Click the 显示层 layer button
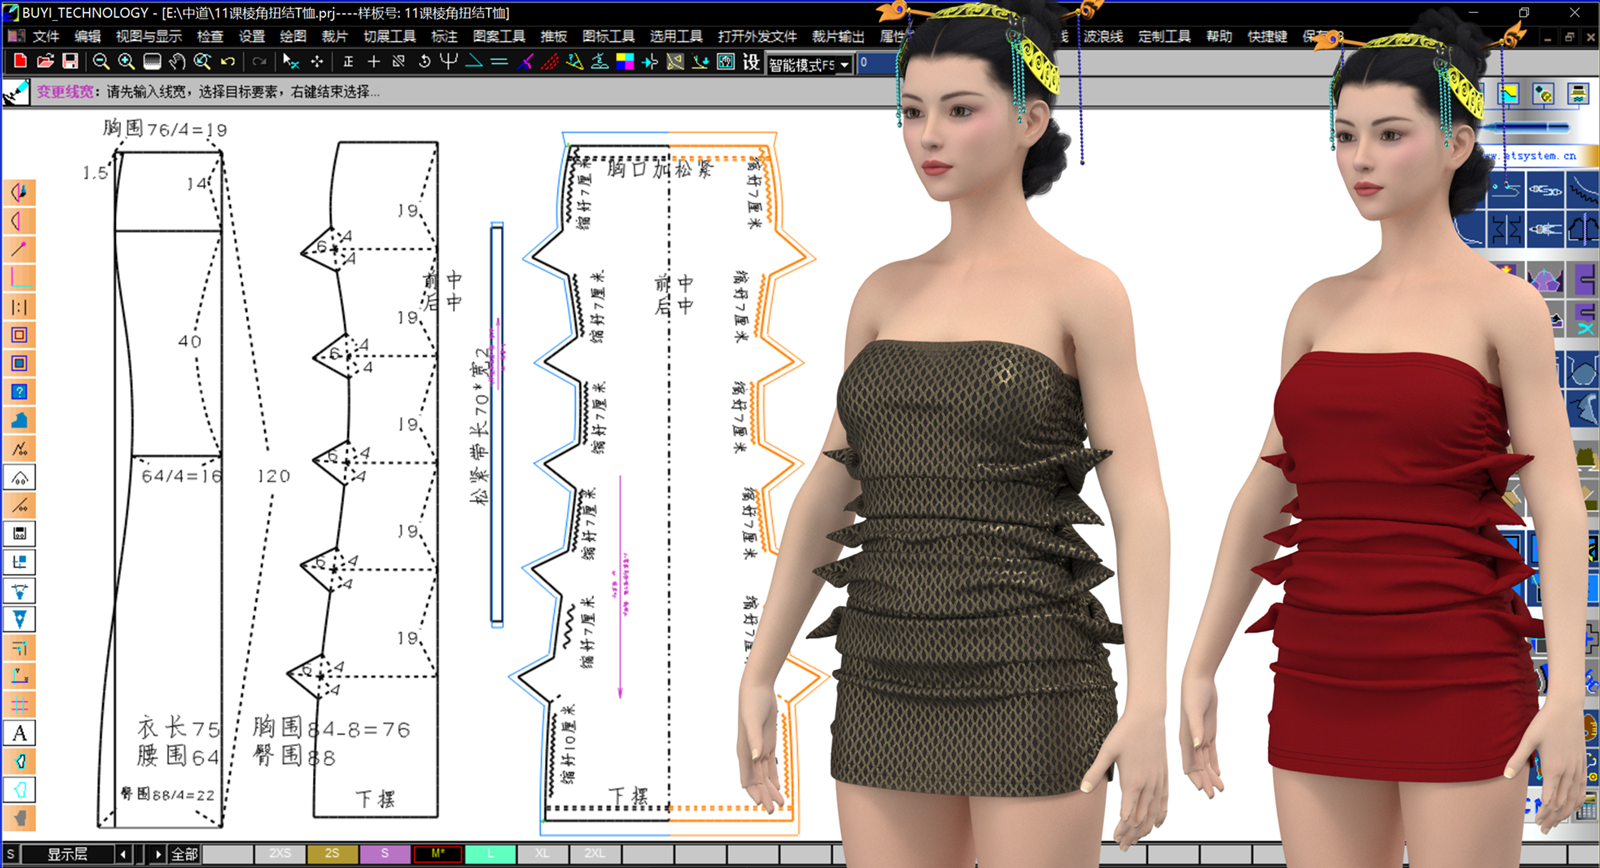This screenshot has width=1600, height=868. 68,854
